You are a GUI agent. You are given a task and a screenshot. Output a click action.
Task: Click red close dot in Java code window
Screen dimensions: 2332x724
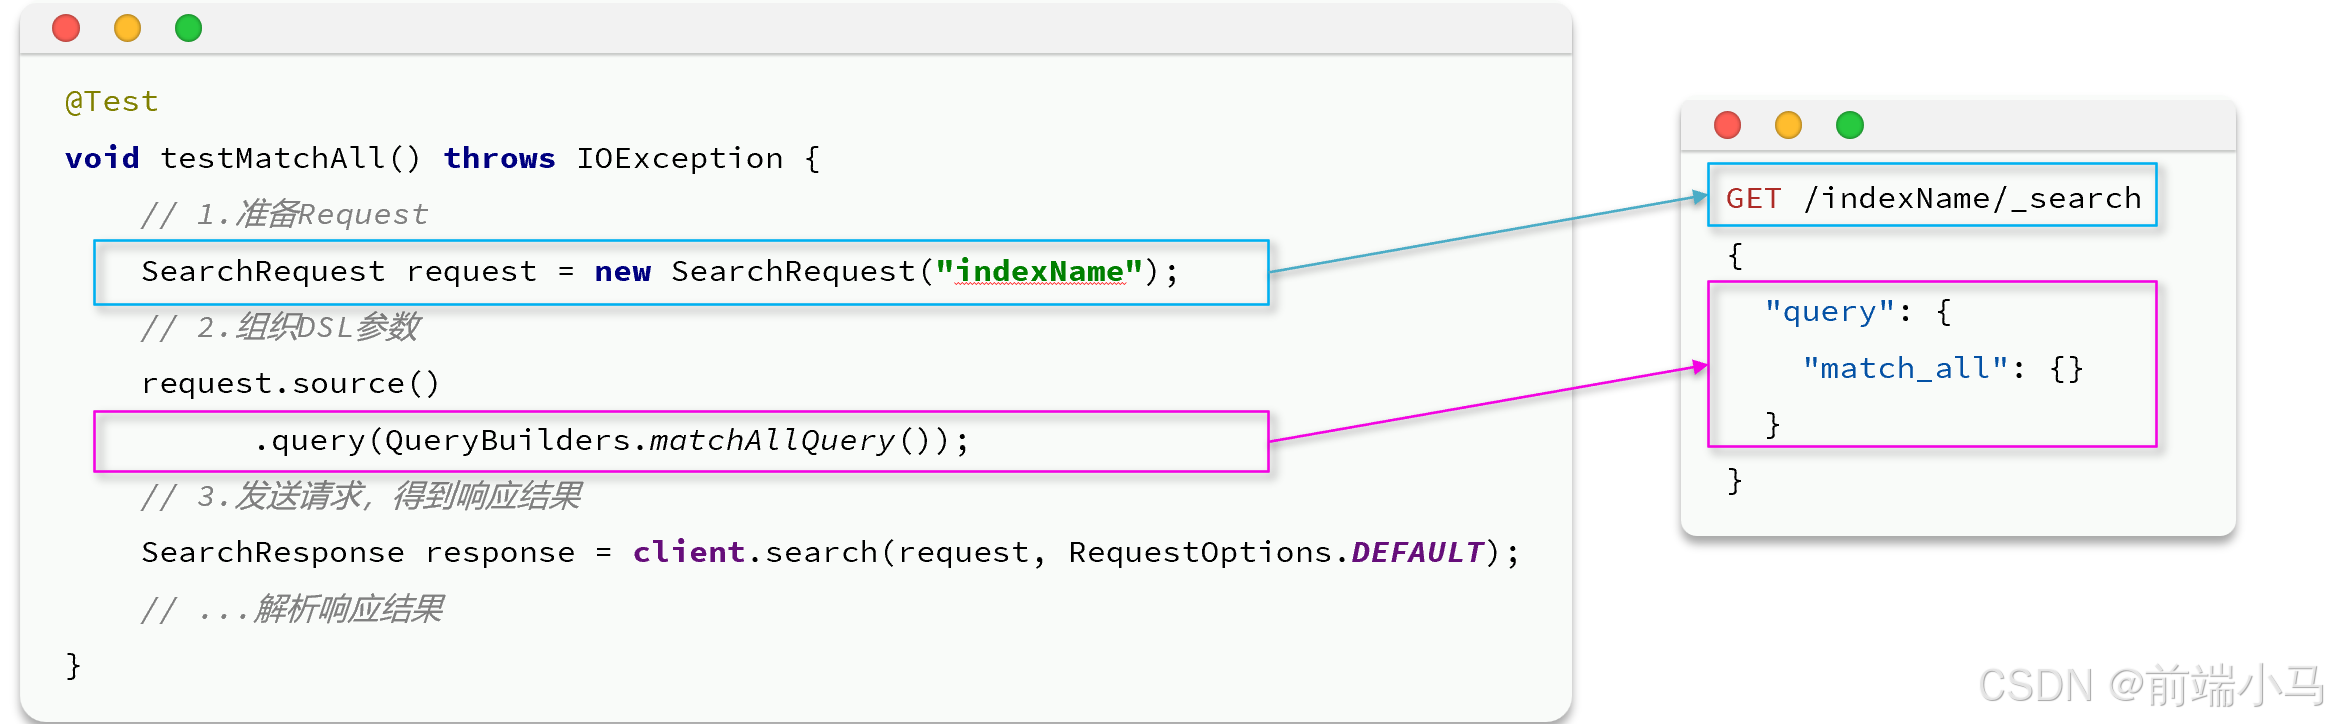coord(66,28)
